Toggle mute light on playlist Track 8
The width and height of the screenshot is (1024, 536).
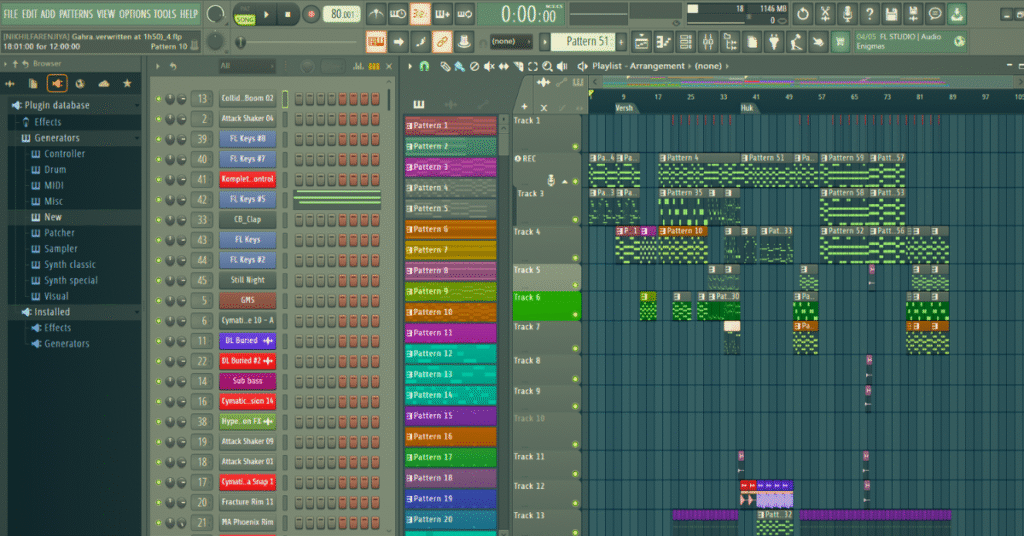coord(575,379)
